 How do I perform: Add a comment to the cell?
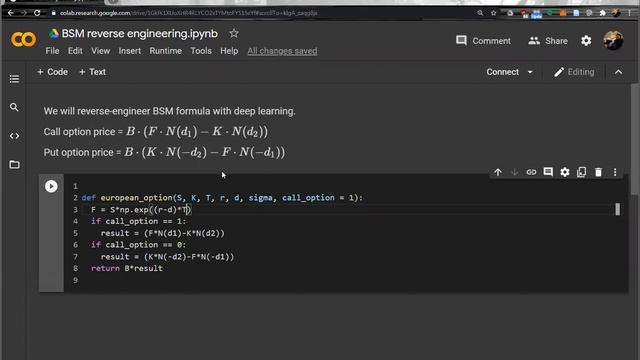point(548,172)
